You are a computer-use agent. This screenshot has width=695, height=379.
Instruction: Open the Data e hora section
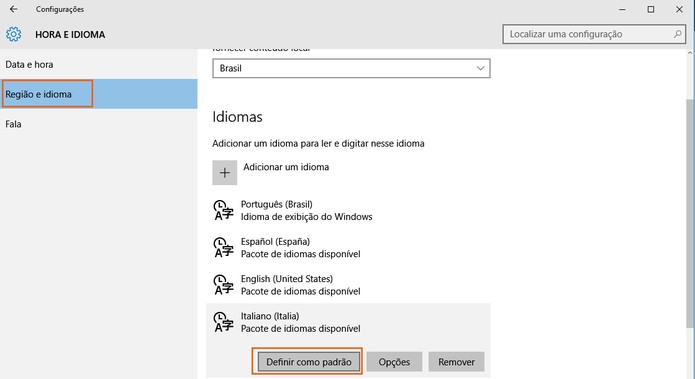(98, 64)
